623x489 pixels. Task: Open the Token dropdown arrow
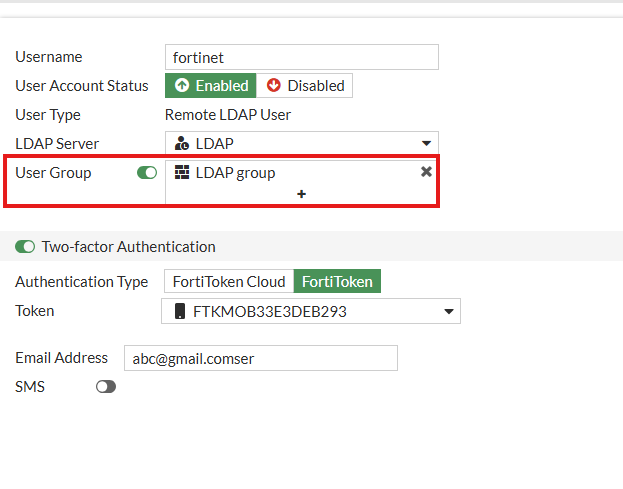[x=449, y=312]
